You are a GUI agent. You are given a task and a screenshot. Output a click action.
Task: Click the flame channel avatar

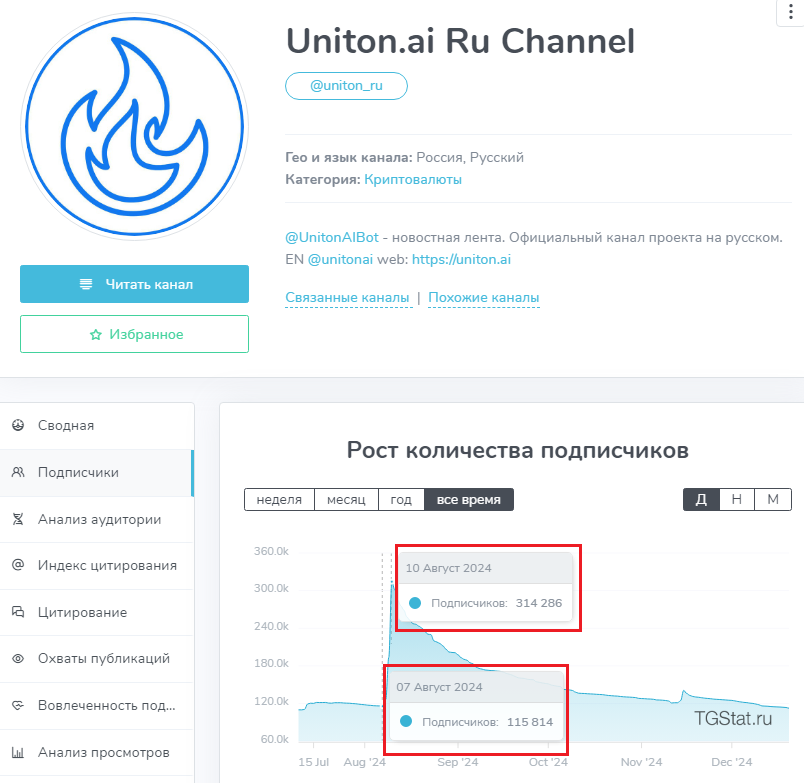click(134, 126)
